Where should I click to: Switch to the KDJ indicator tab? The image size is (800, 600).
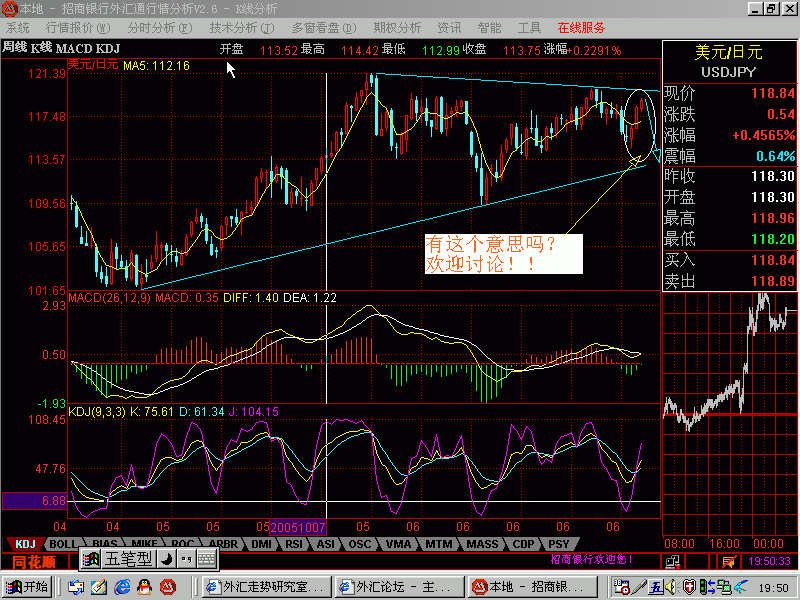24,544
